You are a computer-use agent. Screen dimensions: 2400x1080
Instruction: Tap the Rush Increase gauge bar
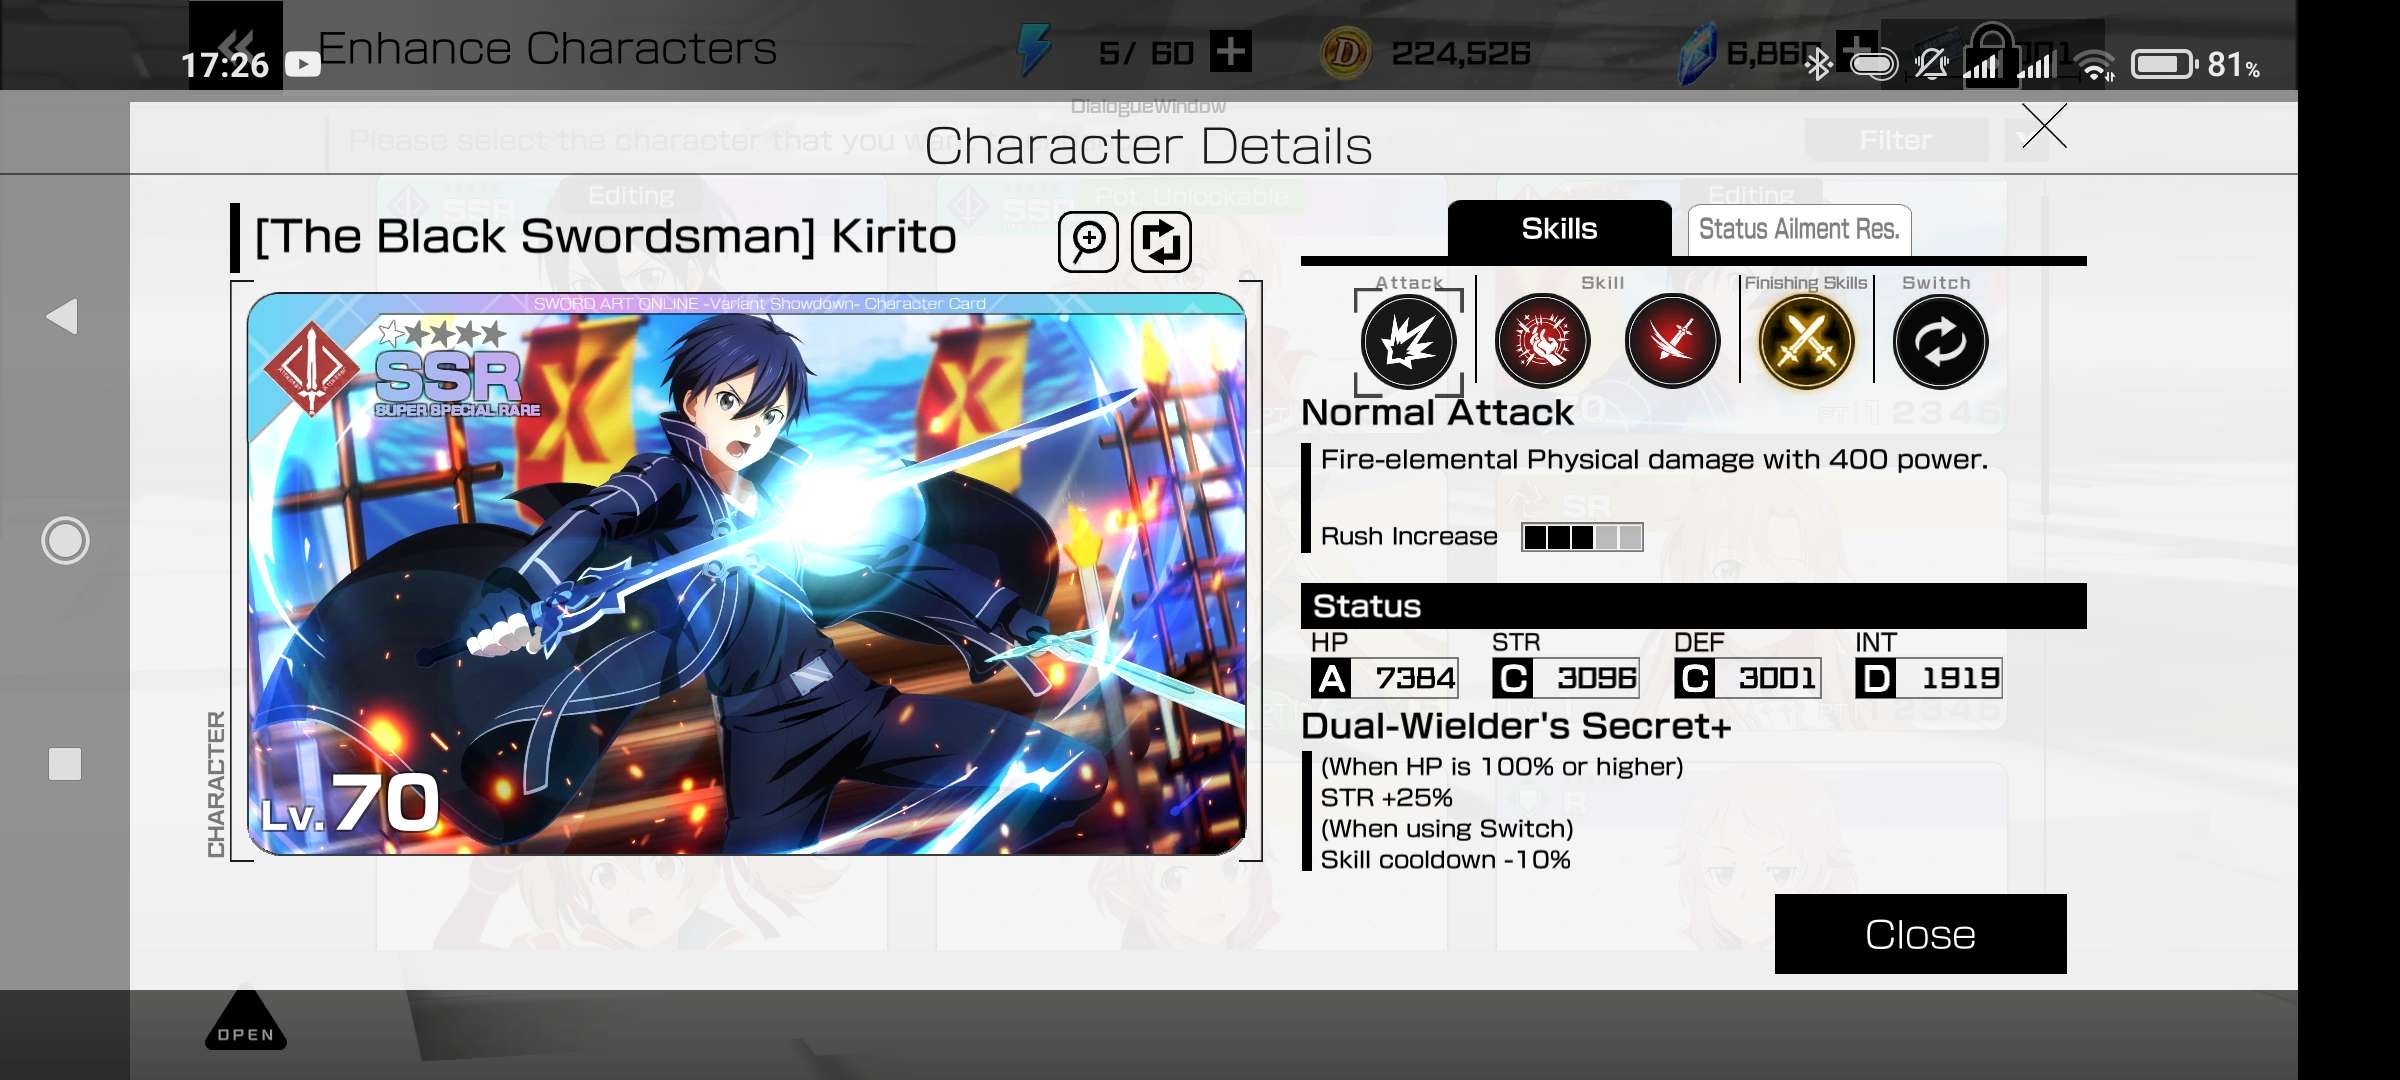[1582, 537]
